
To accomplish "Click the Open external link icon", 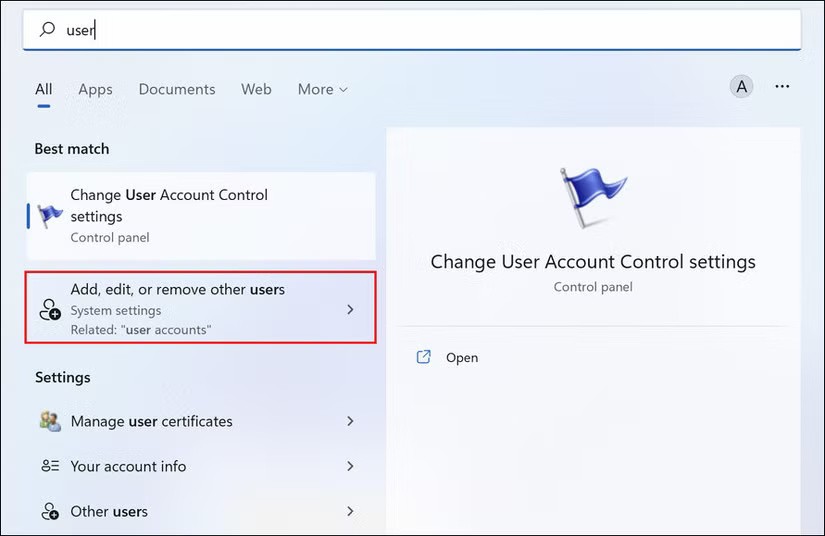I will pyautogui.click(x=424, y=357).
